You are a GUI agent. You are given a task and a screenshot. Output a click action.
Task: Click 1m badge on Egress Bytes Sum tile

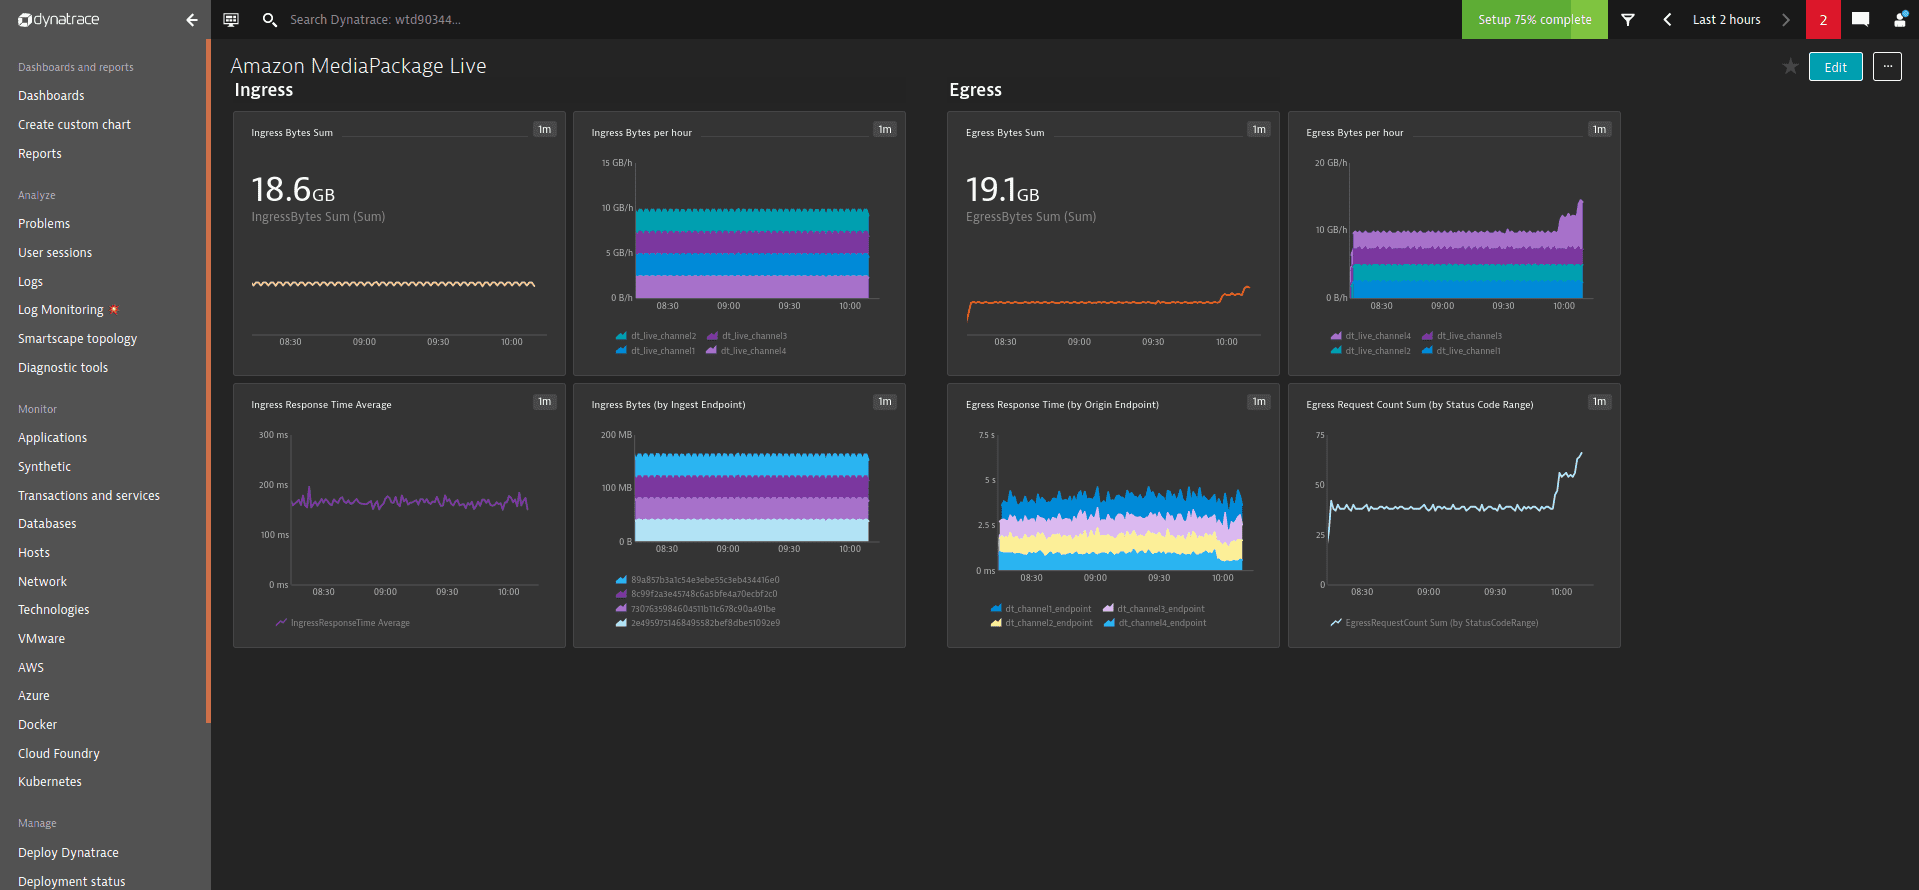1259,129
